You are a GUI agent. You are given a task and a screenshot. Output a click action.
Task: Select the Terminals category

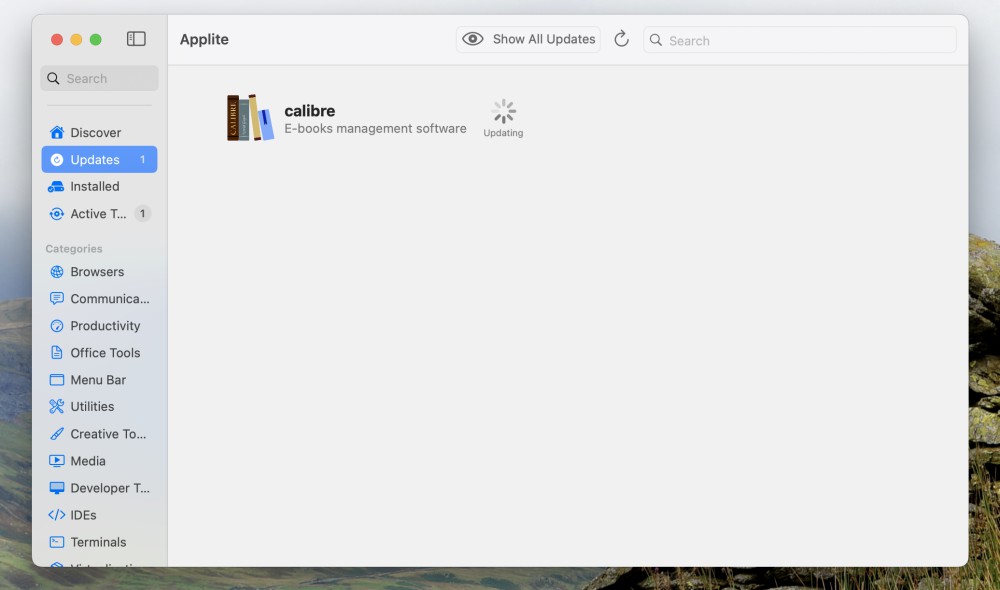99,542
